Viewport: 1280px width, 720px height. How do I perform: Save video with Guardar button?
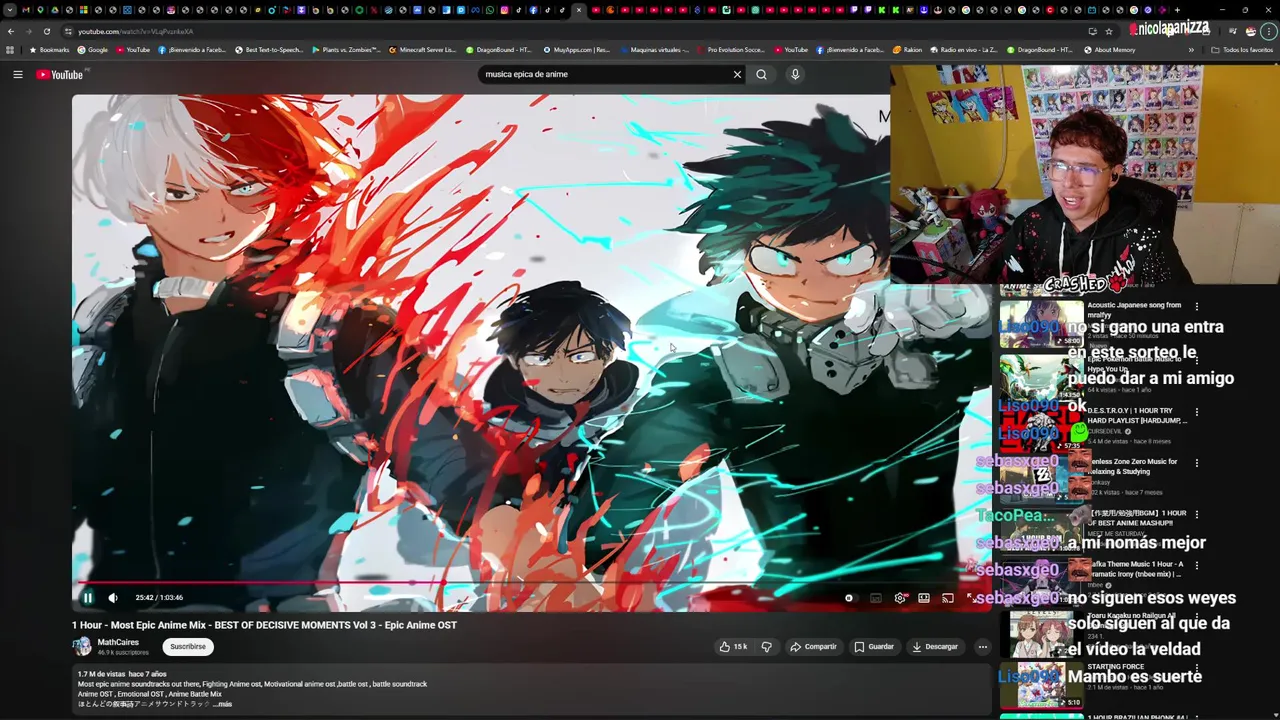[x=874, y=647]
